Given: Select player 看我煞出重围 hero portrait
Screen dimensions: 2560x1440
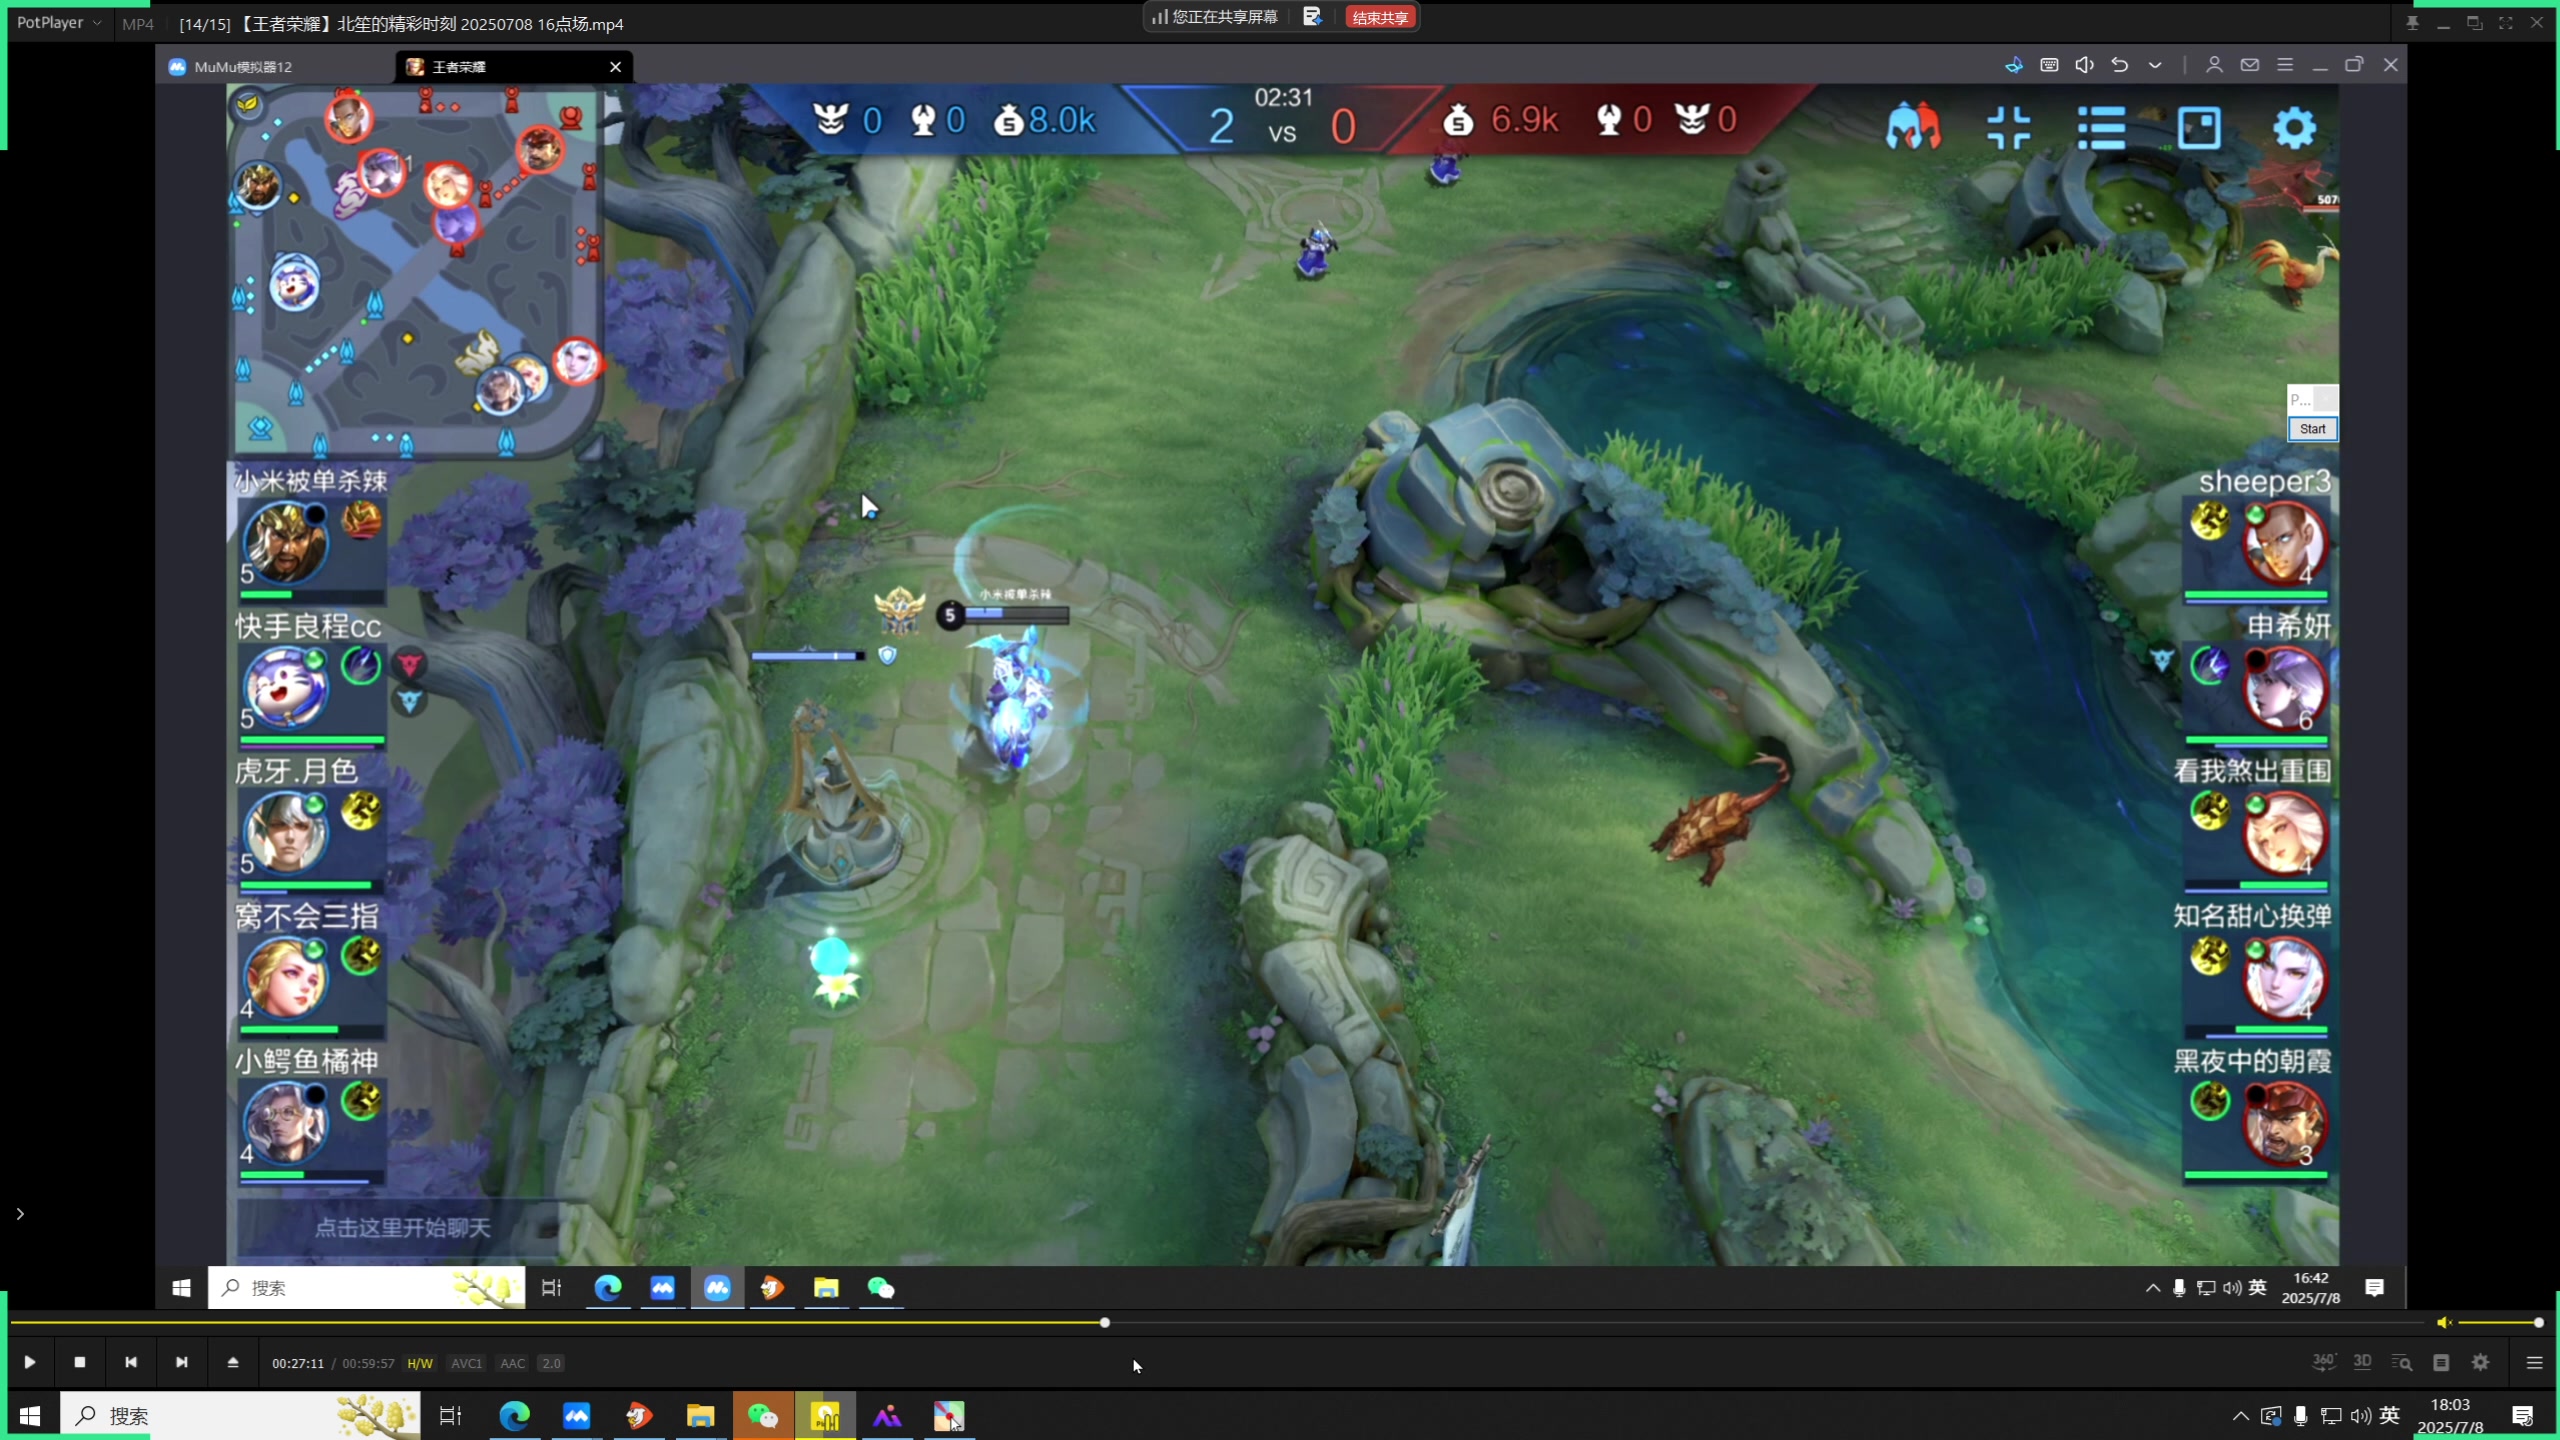Looking at the screenshot, I should pyautogui.click(x=2285, y=833).
